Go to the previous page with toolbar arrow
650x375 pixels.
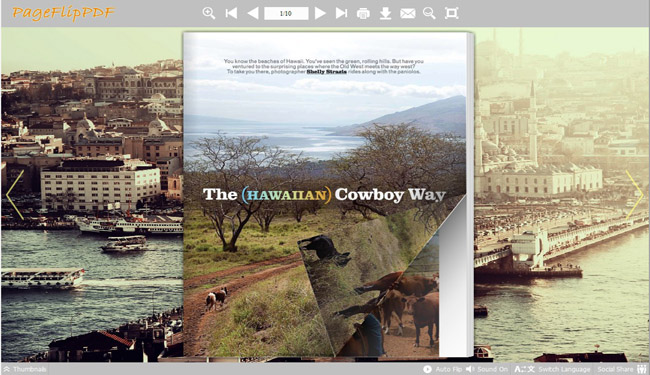click(x=253, y=13)
